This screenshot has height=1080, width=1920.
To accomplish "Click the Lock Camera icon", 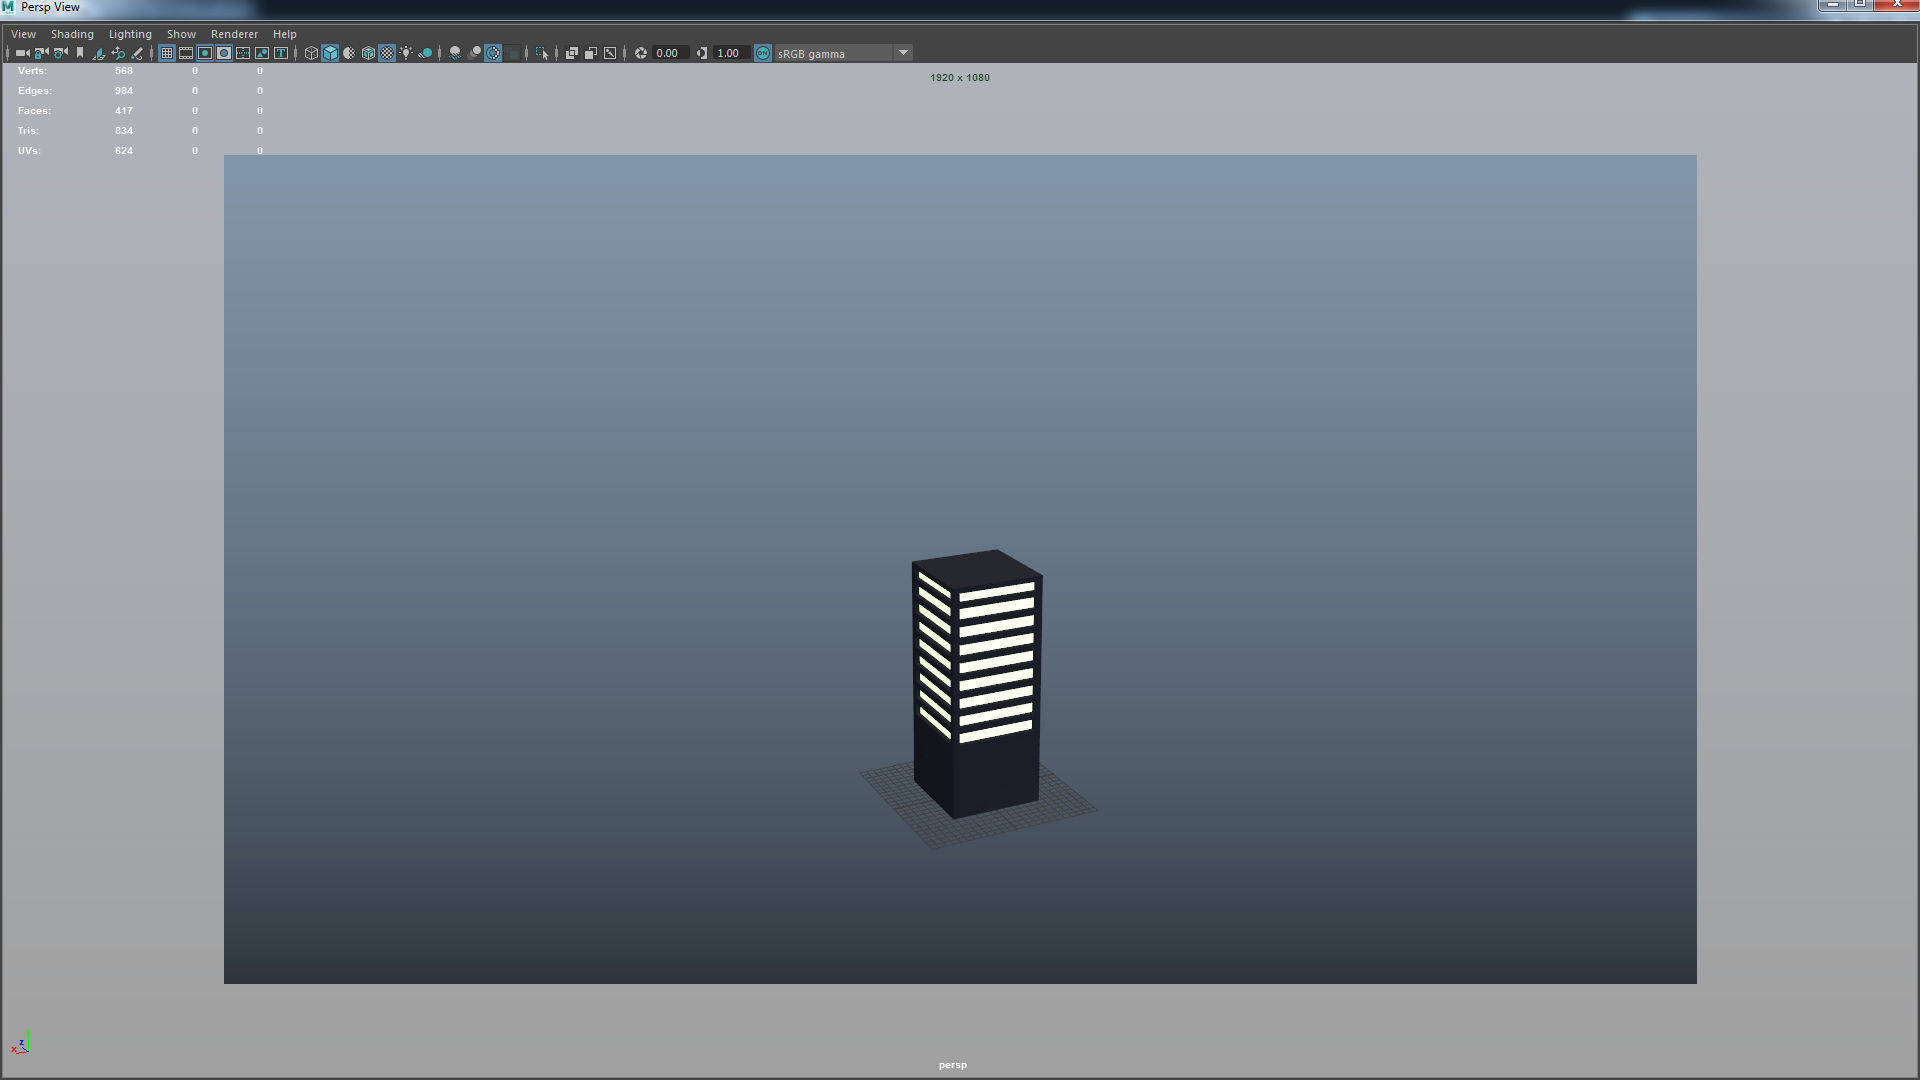I will pos(42,53).
